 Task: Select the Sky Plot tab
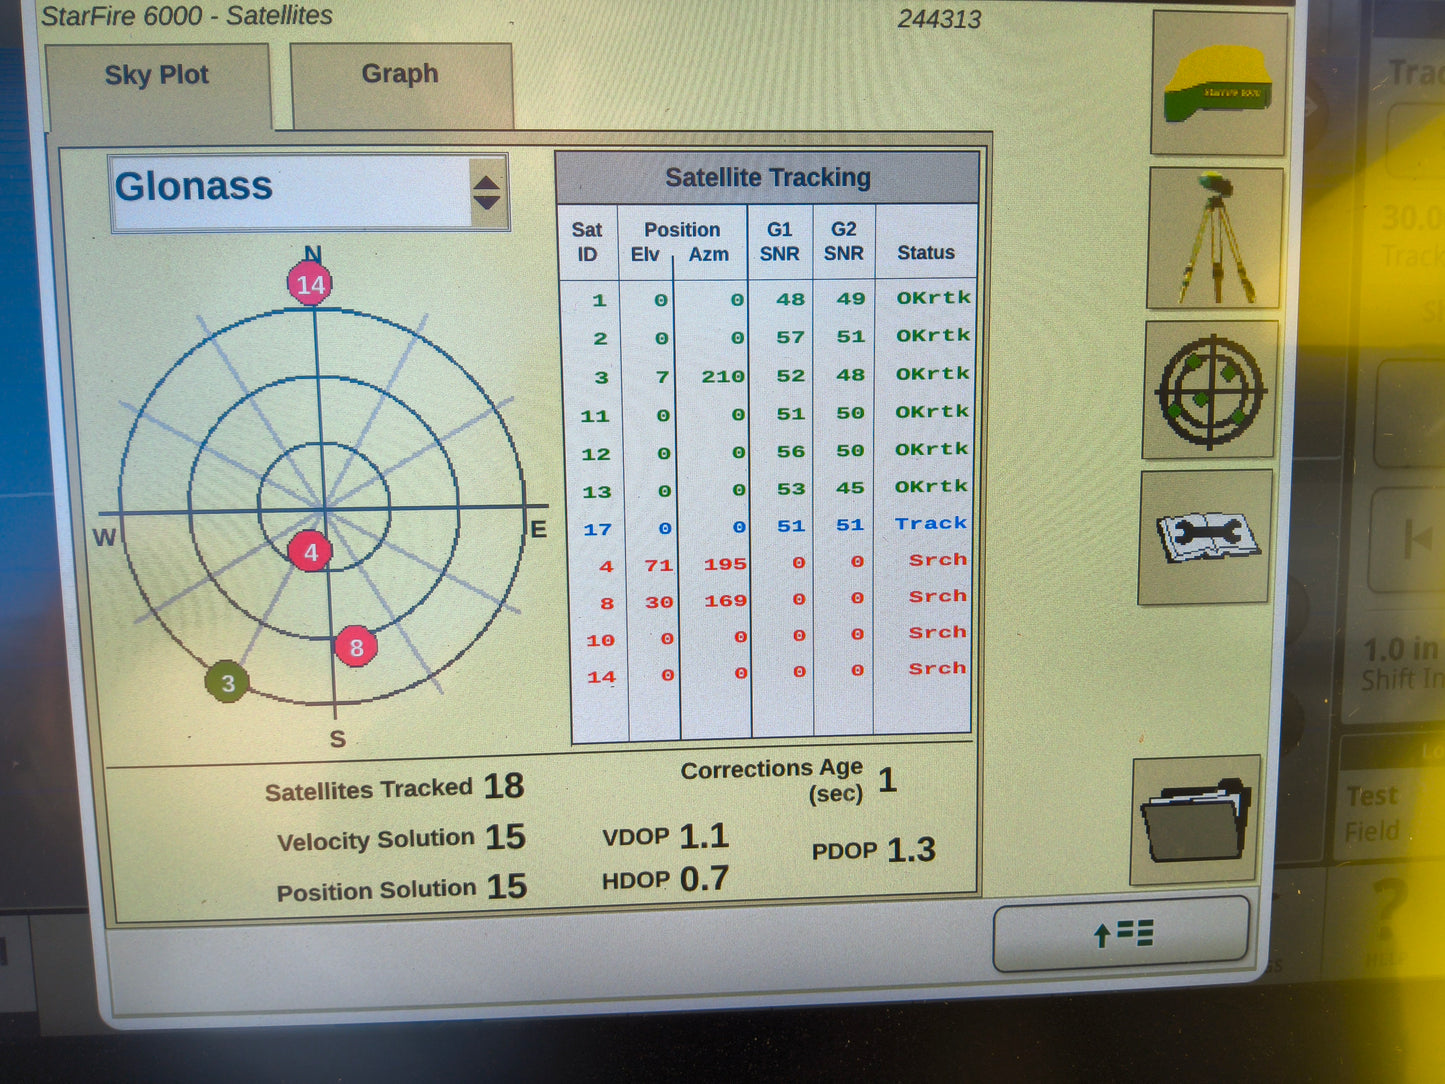tap(156, 74)
